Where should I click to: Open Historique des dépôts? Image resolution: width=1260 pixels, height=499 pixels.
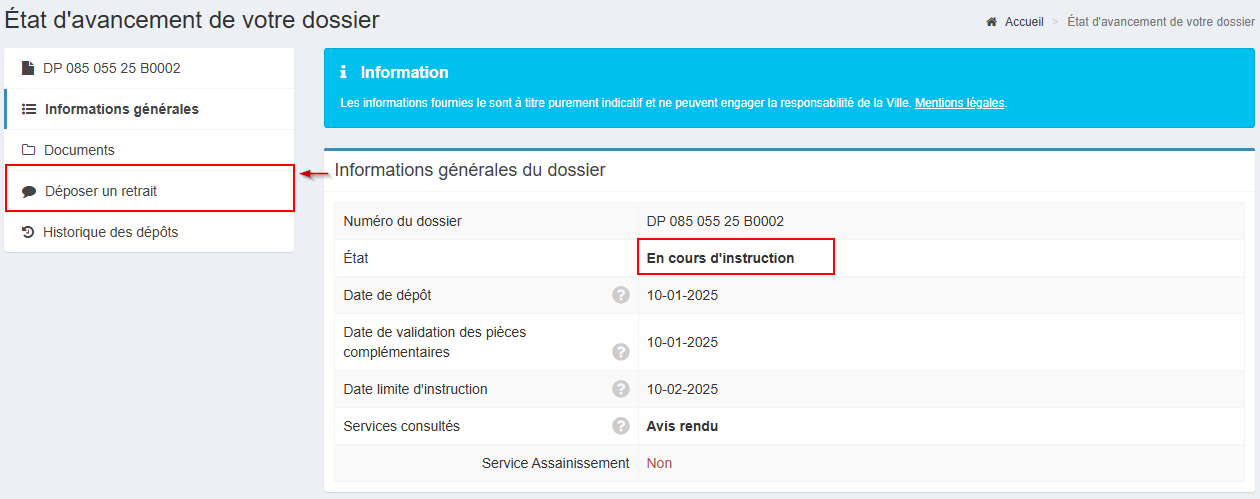(110, 232)
